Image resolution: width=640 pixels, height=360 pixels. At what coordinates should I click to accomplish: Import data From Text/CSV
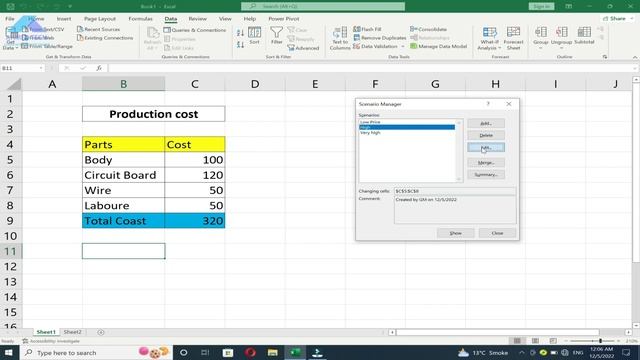tap(43, 29)
